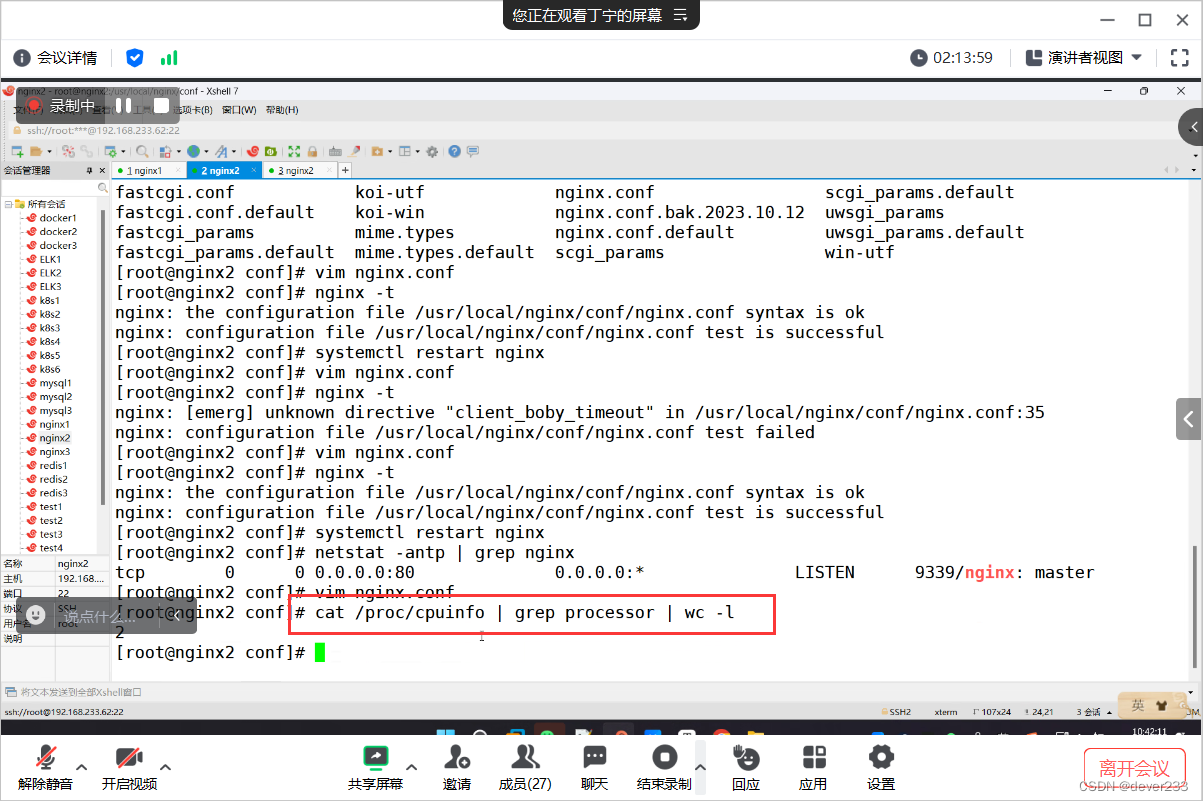Click Xshell new session toolbar icon
Viewport: 1203px width, 801px height.
[17, 152]
